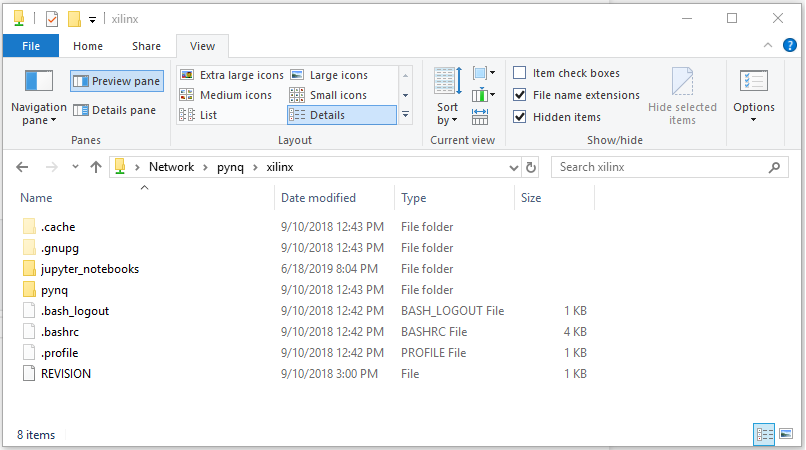This screenshot has height=450, width=806.
Task: Enable Item check boxes
Action: pyautogui.click(x=520, y=73)
